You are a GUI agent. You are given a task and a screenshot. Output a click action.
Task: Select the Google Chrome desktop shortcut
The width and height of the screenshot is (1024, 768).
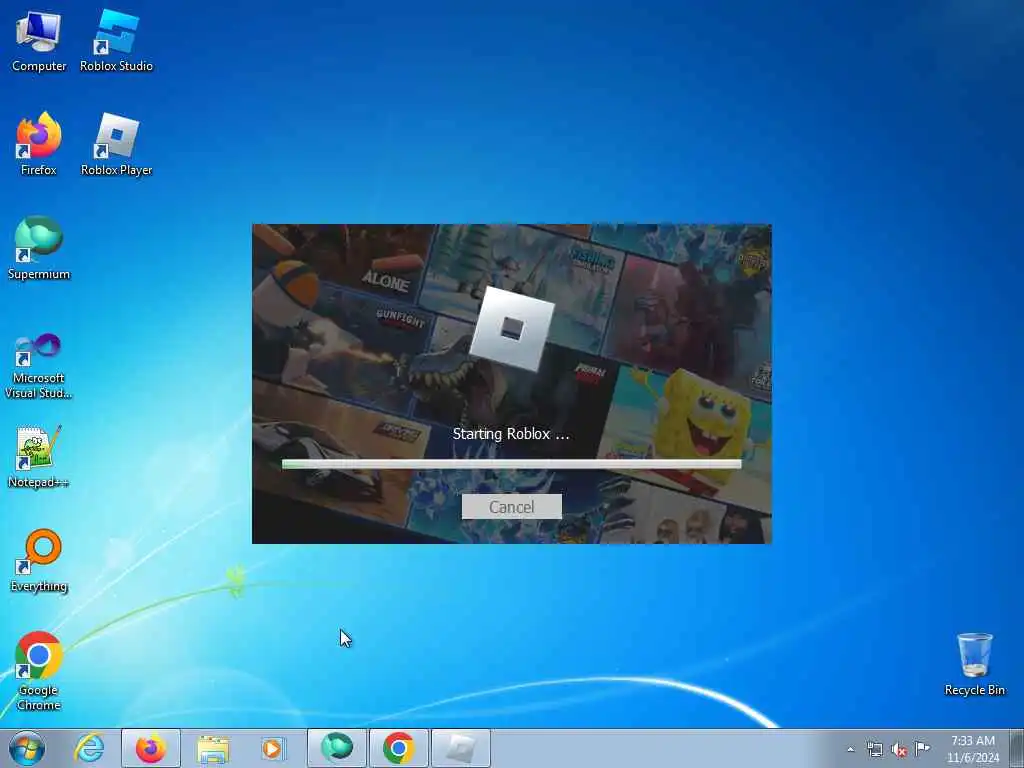[x=39, y=671]
